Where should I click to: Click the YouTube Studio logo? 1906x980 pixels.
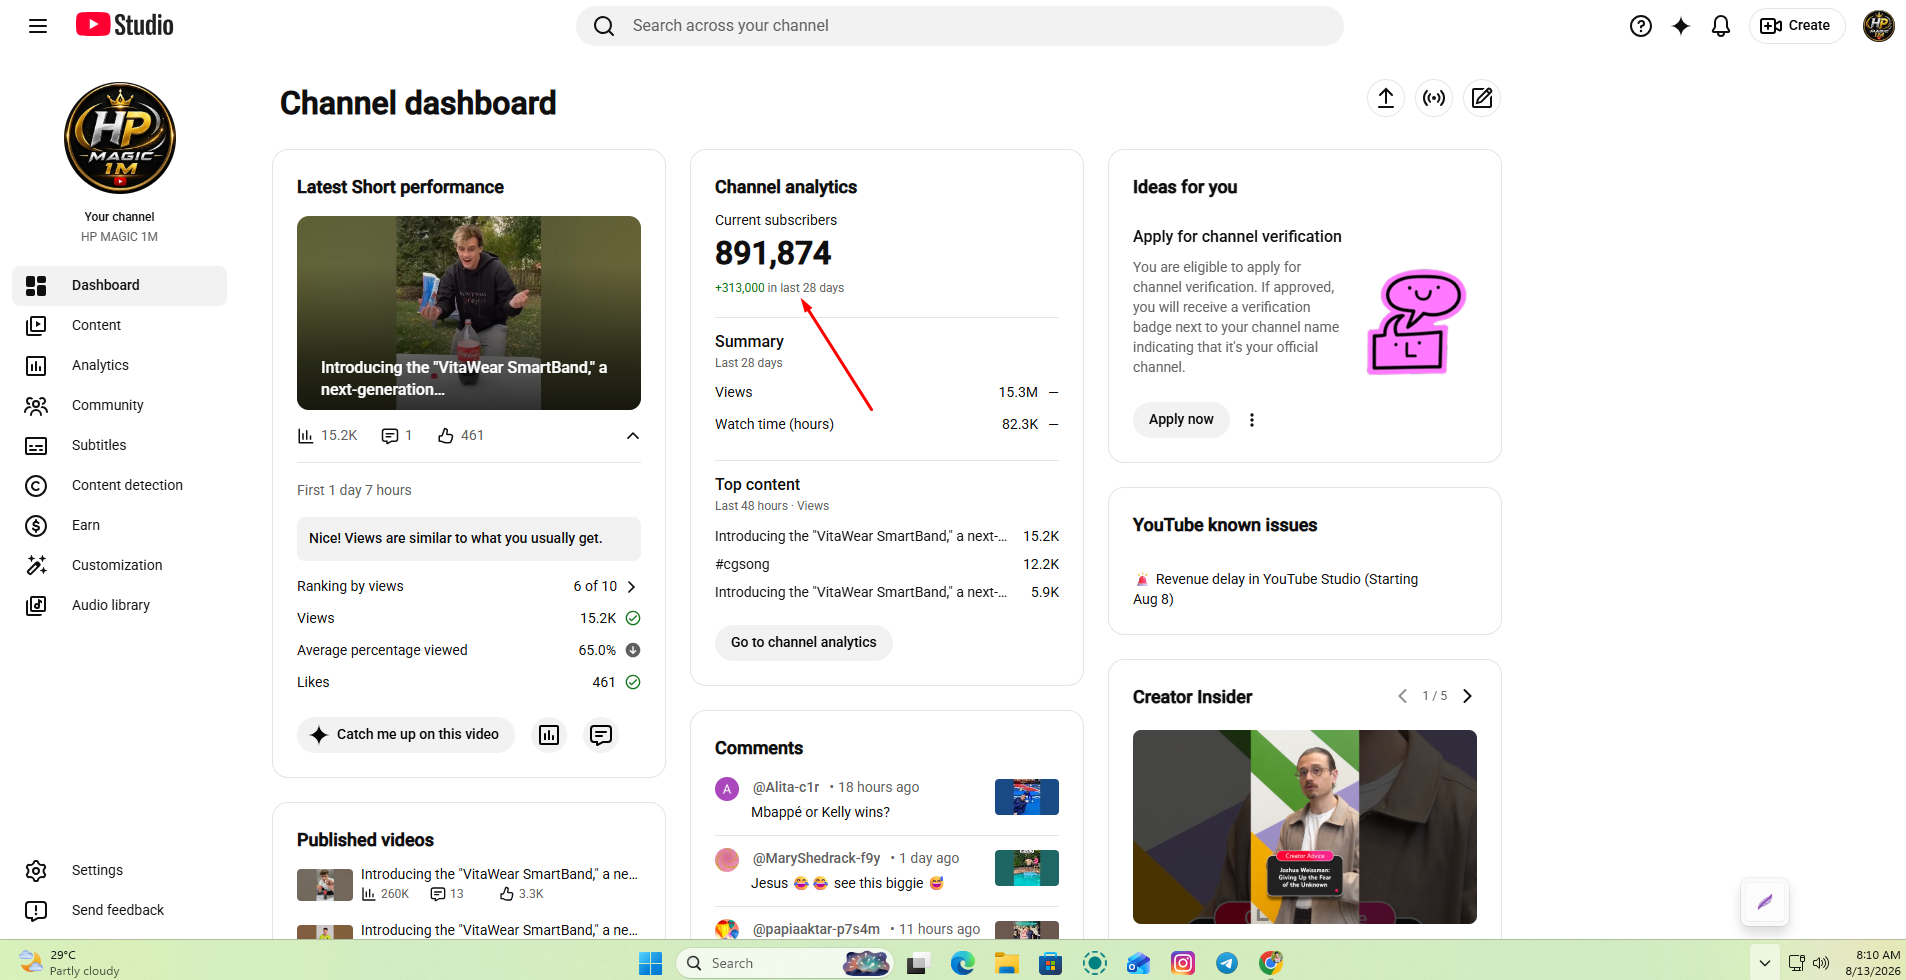click(125, 25)
